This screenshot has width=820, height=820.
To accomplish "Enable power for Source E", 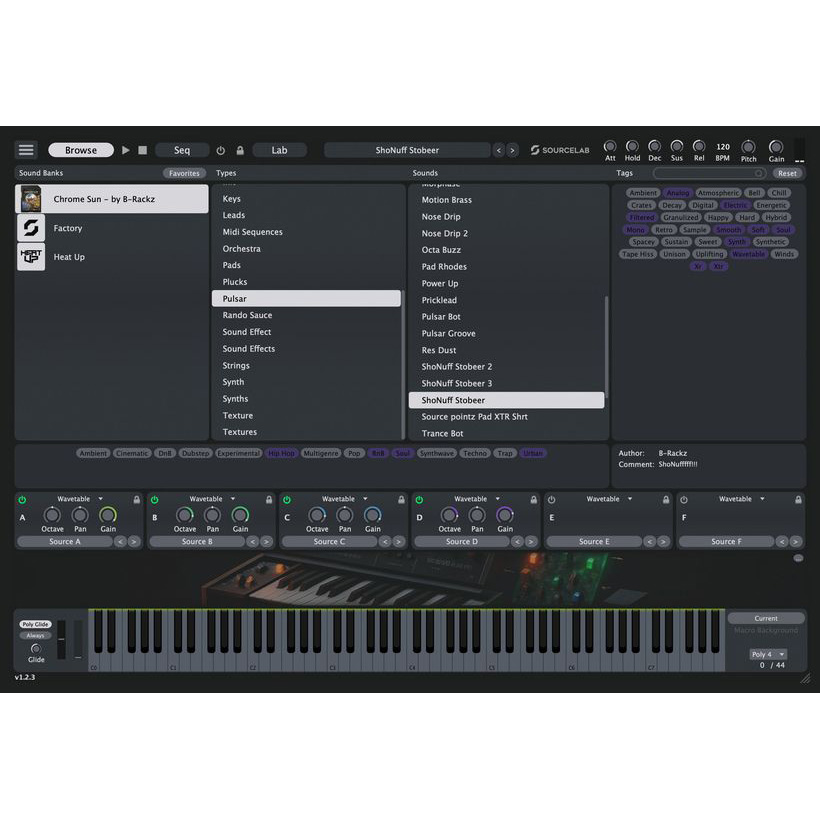I will tap(552, 500).
